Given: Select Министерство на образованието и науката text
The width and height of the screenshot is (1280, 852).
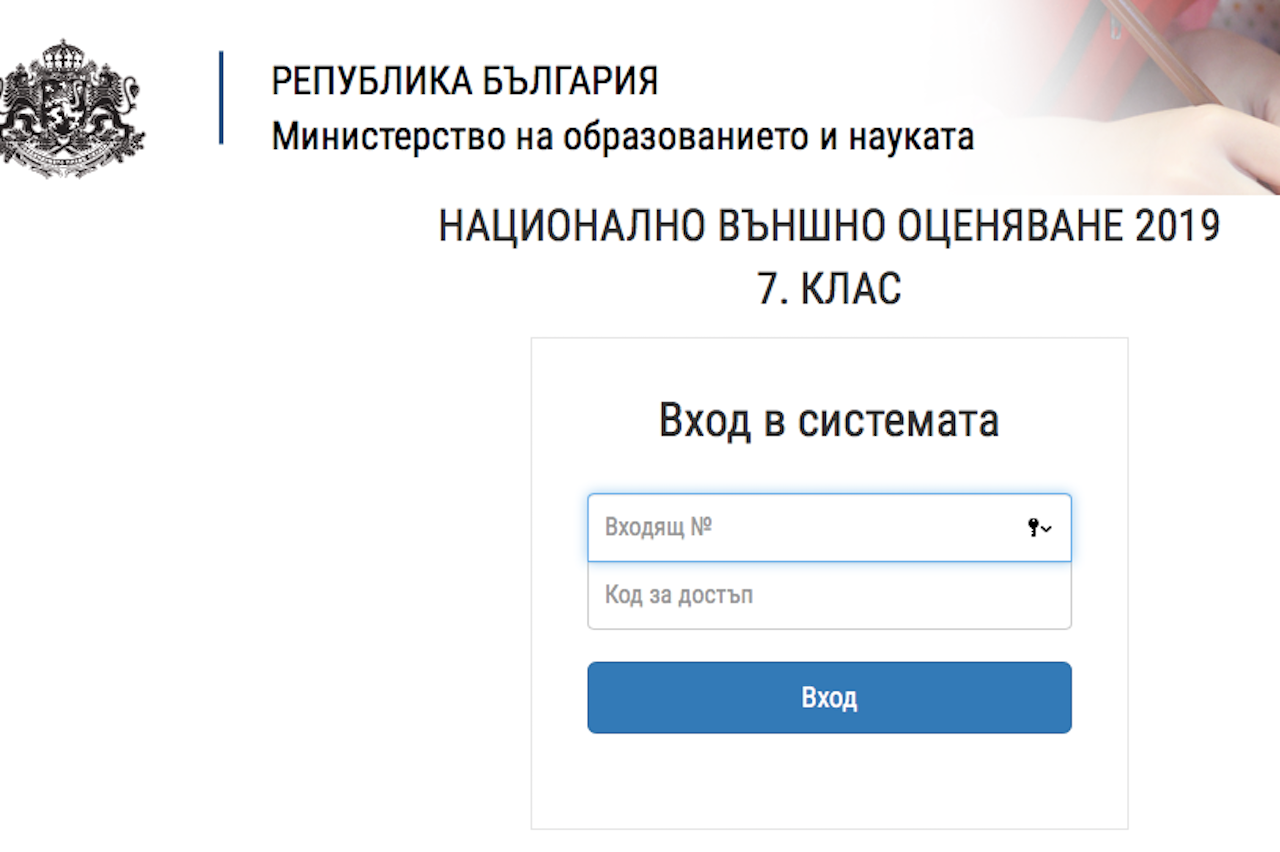Looking at the screenshot, I should (622, 136).
